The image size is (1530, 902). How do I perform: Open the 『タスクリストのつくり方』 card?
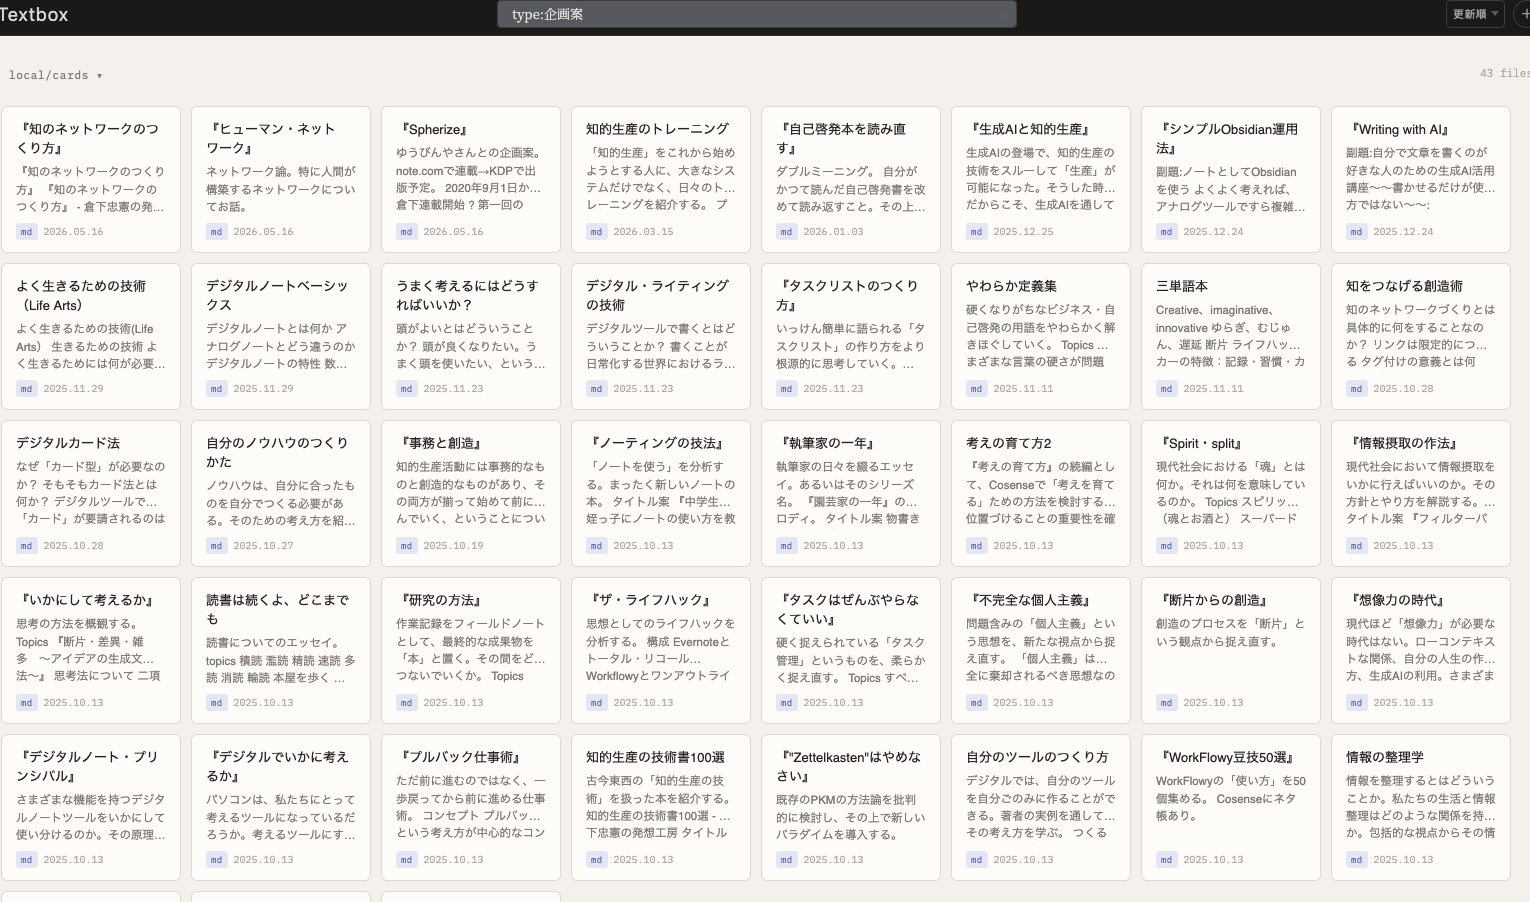click(851, 337)
